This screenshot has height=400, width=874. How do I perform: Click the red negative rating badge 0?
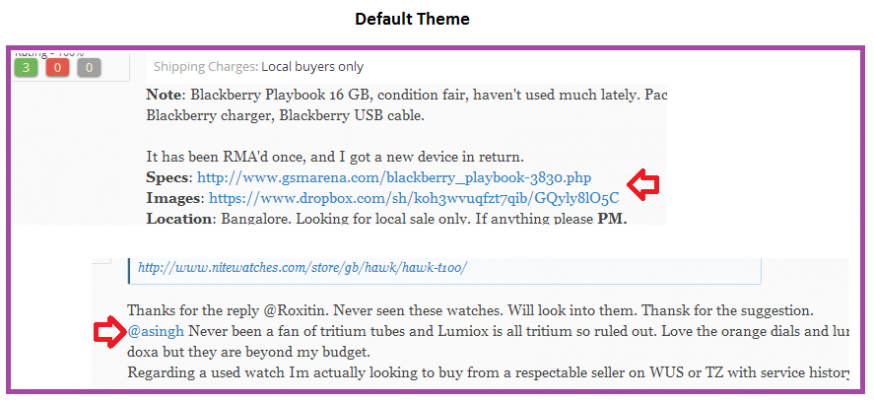click(57, 69)
